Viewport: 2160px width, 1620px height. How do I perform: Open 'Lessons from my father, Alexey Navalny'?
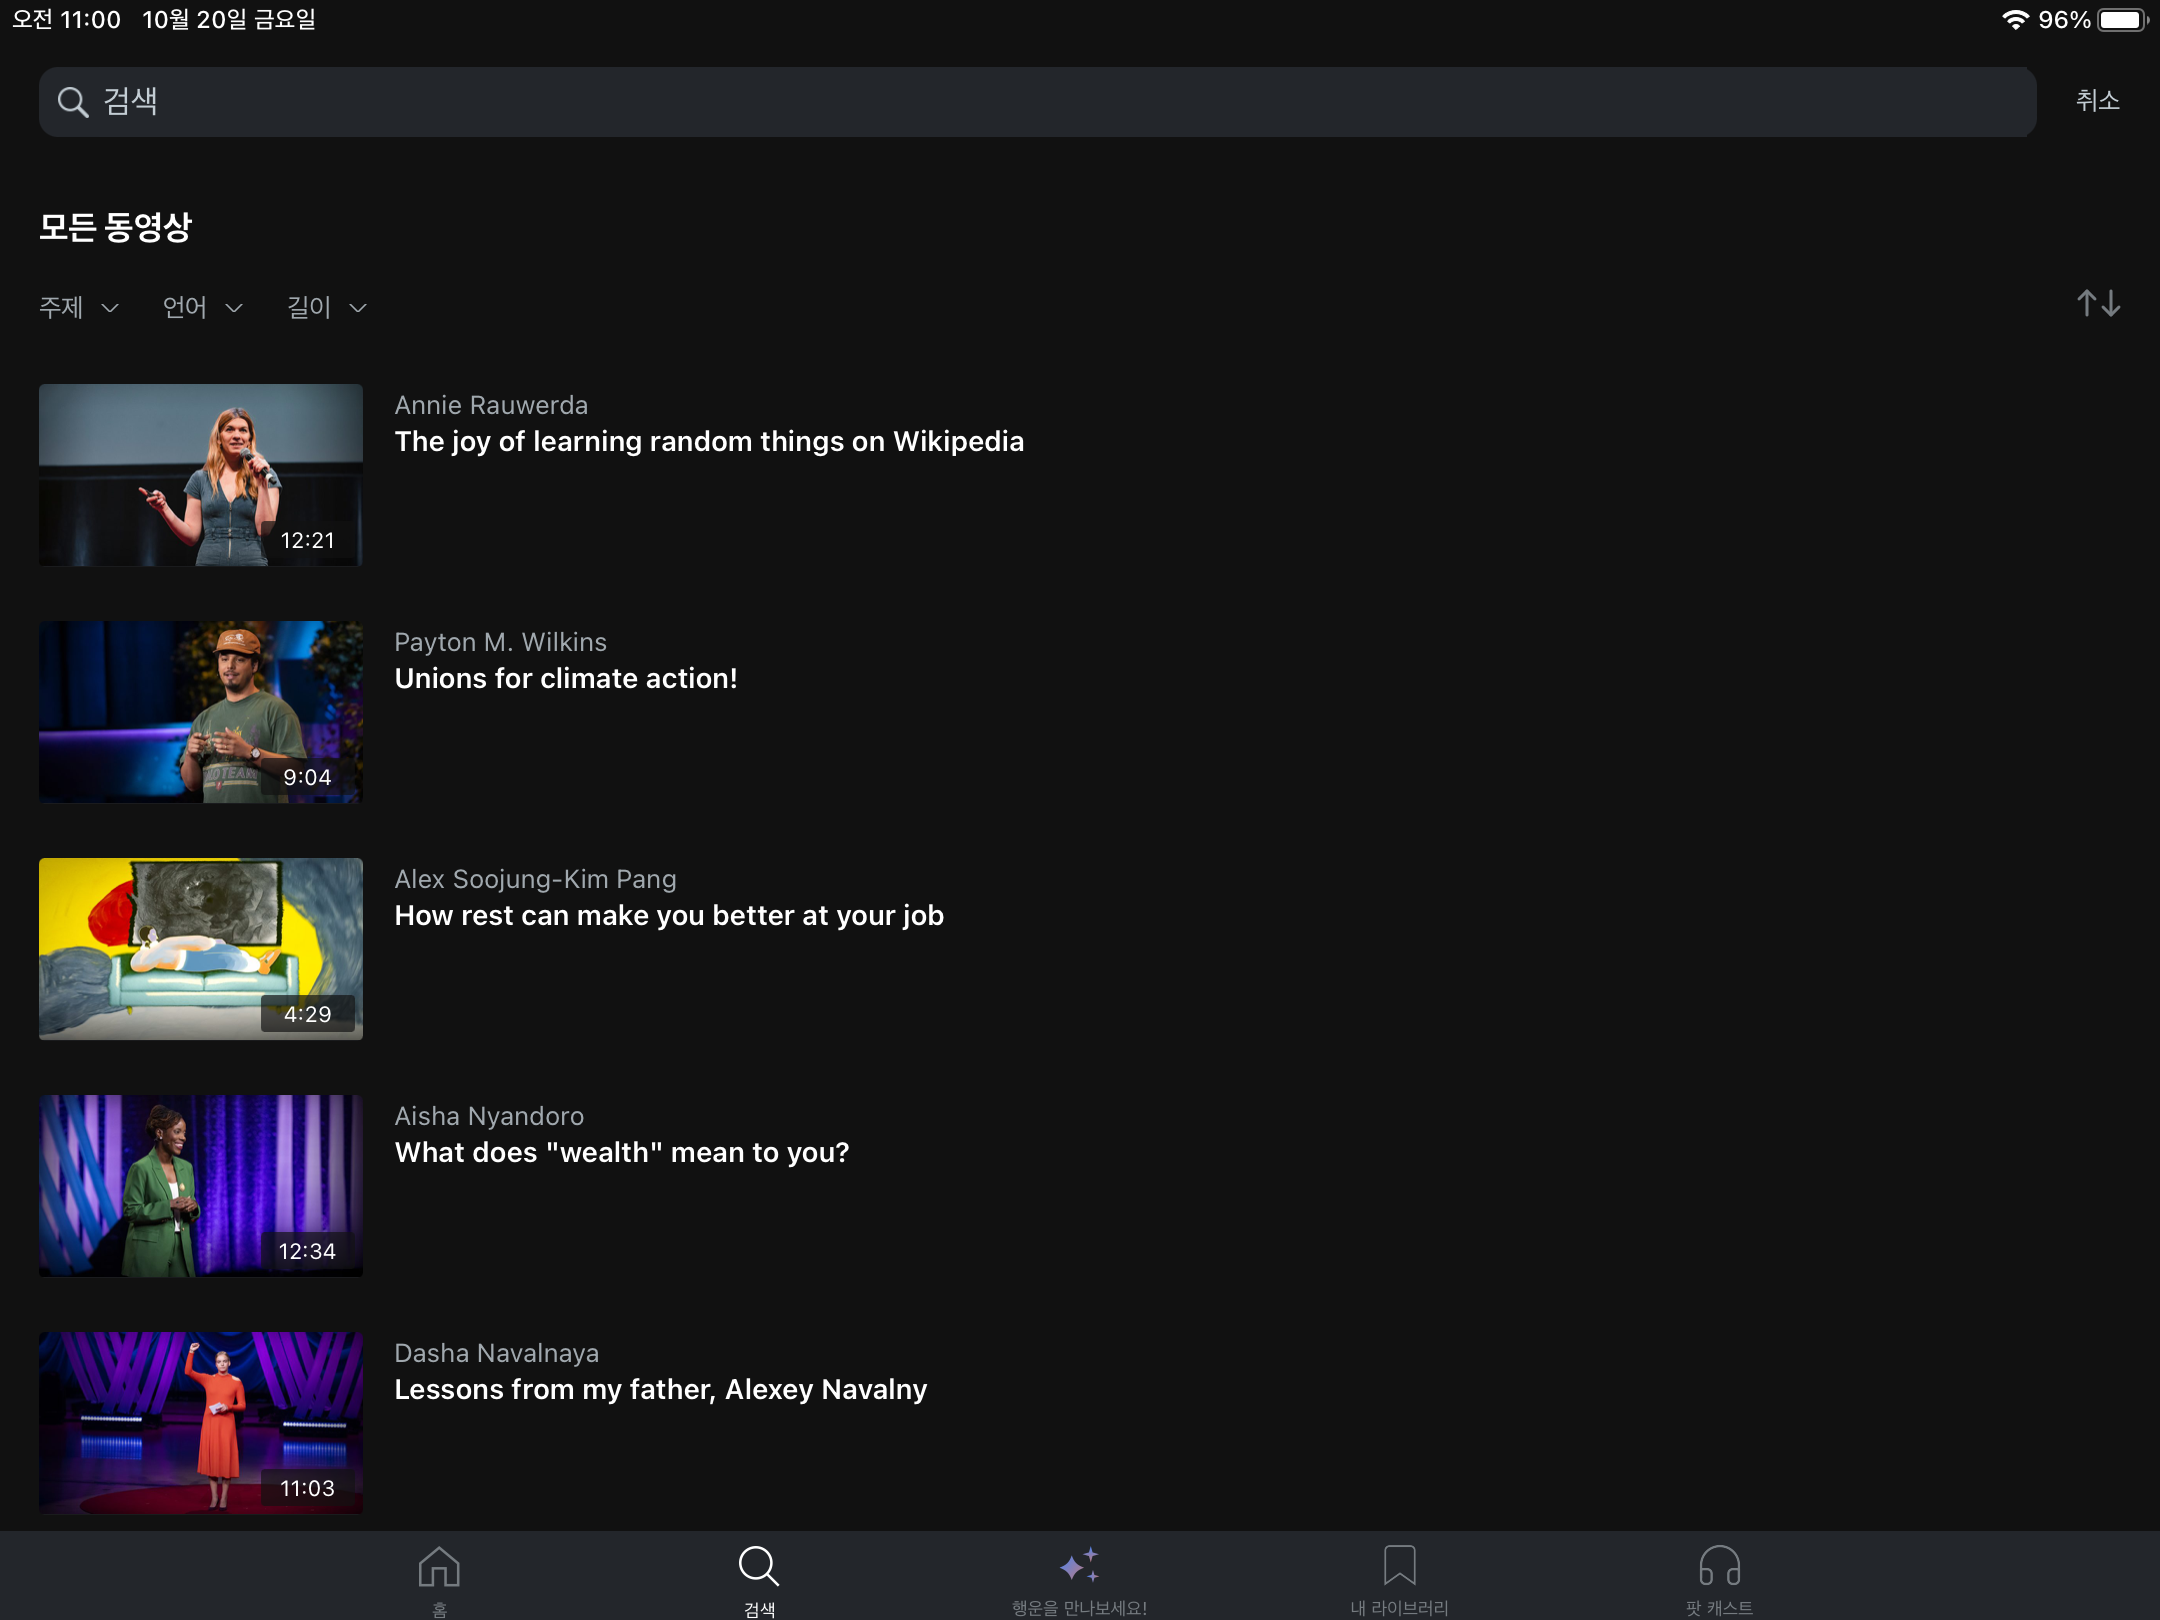tap(660, 1389)
